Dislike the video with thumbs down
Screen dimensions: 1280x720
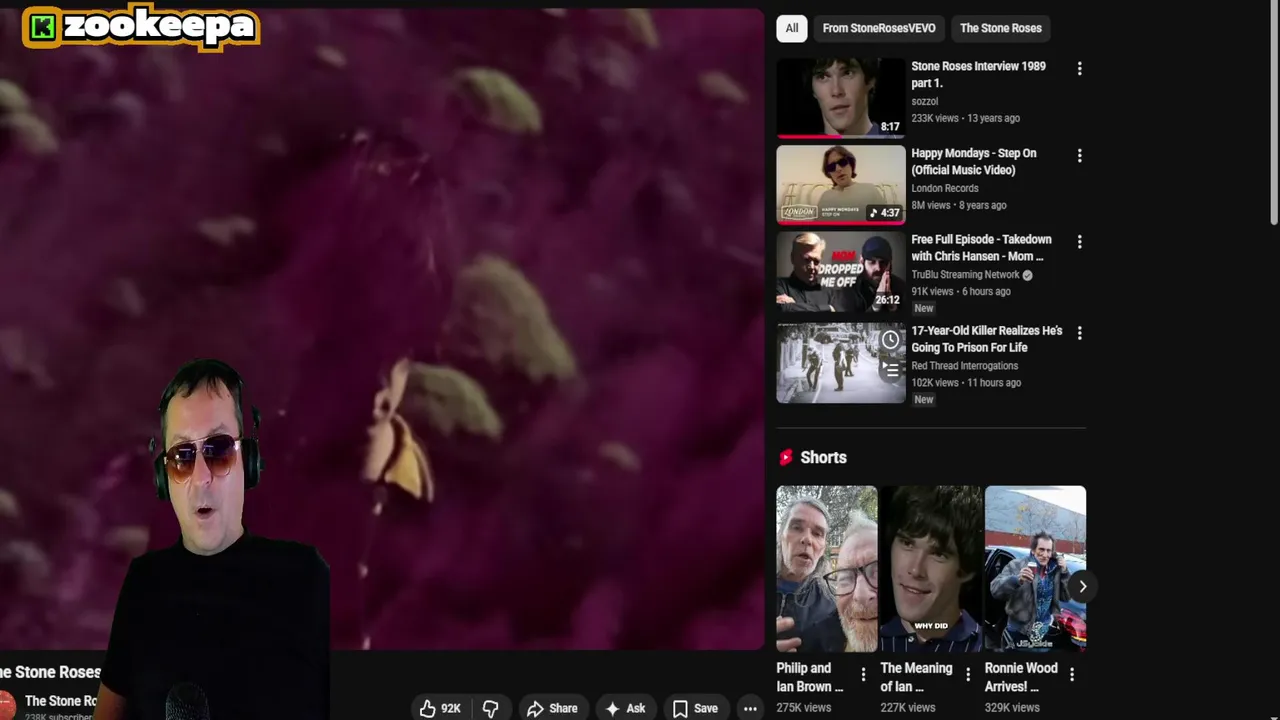tap(491, 708)
